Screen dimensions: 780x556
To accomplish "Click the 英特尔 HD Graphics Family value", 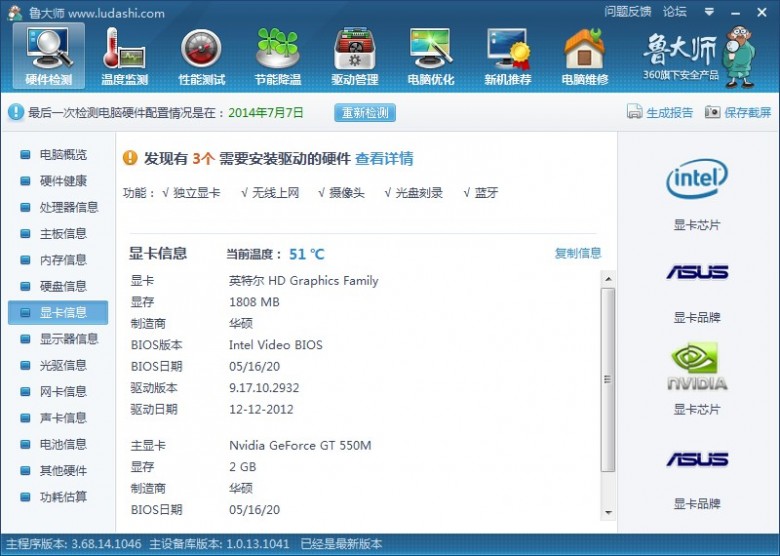I will (303, 281).
